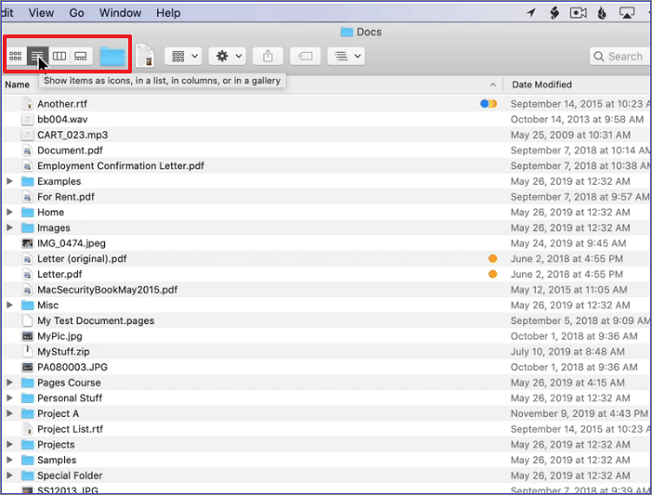Expand the Pages Course folder
This screenshot has height=495, width=652.
tap(9, 382)
